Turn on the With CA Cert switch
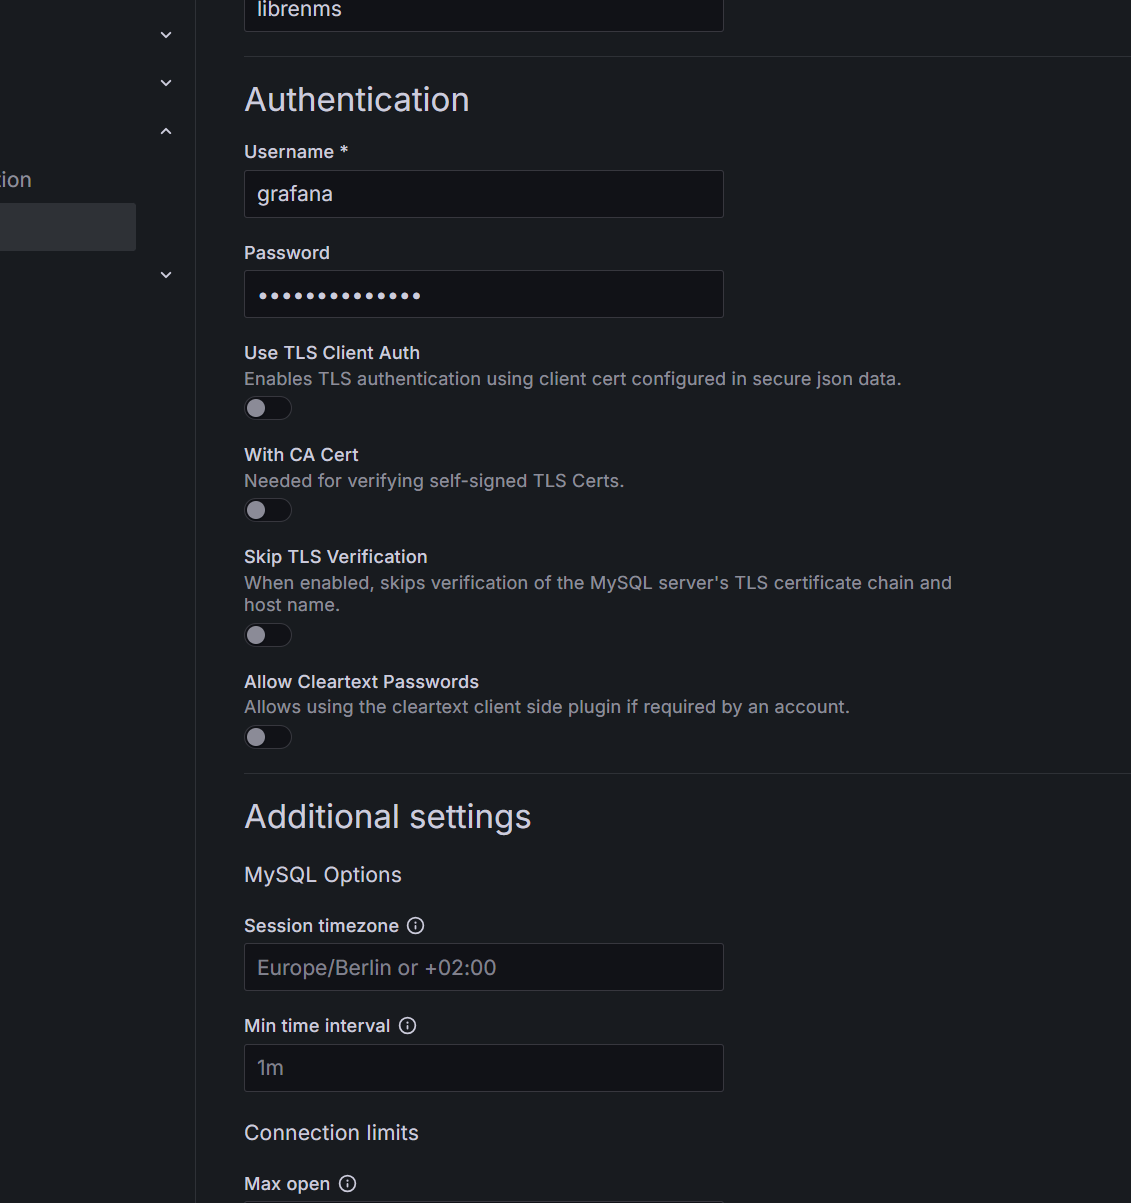 tap(268, 510)
